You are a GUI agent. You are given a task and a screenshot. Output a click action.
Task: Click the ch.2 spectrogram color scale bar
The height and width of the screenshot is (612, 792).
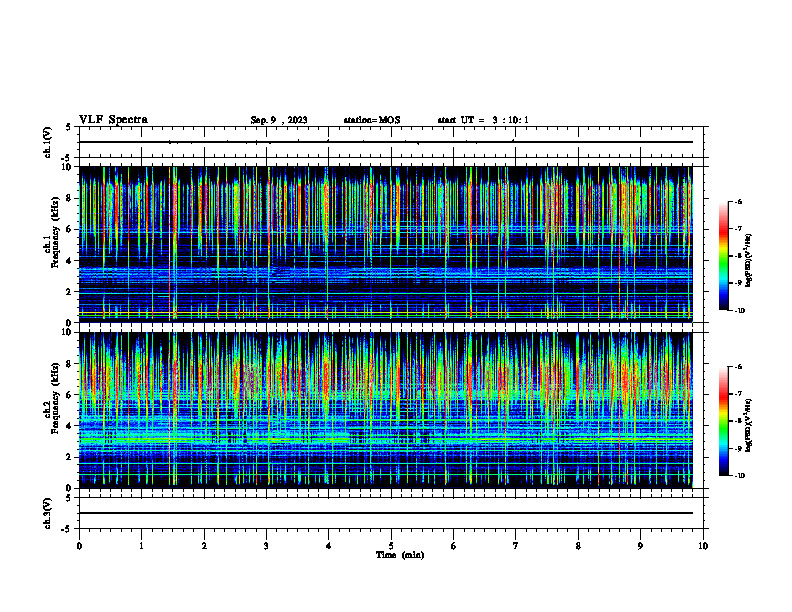(723, 421)
